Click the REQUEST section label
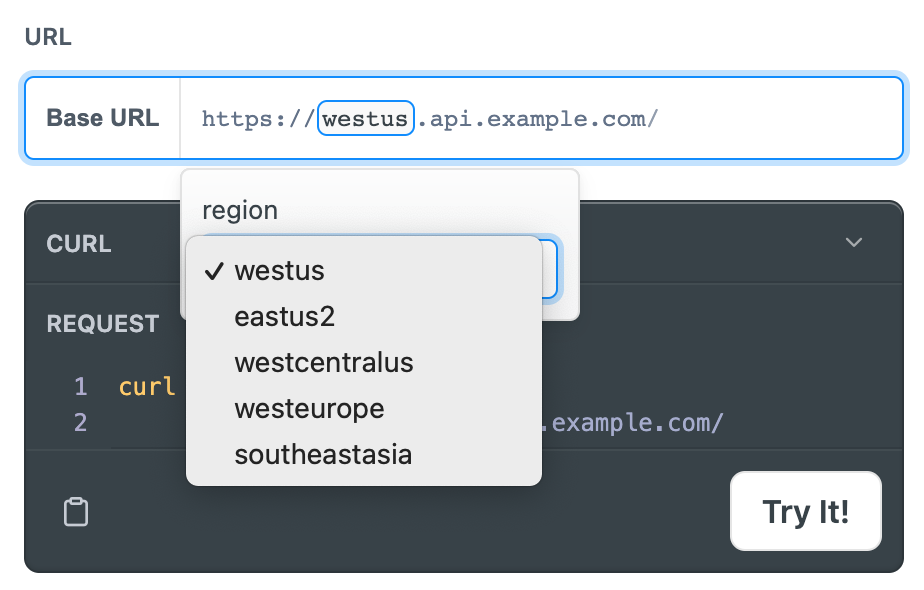Screen dimensions: 924x590 [x=103, y=324]
